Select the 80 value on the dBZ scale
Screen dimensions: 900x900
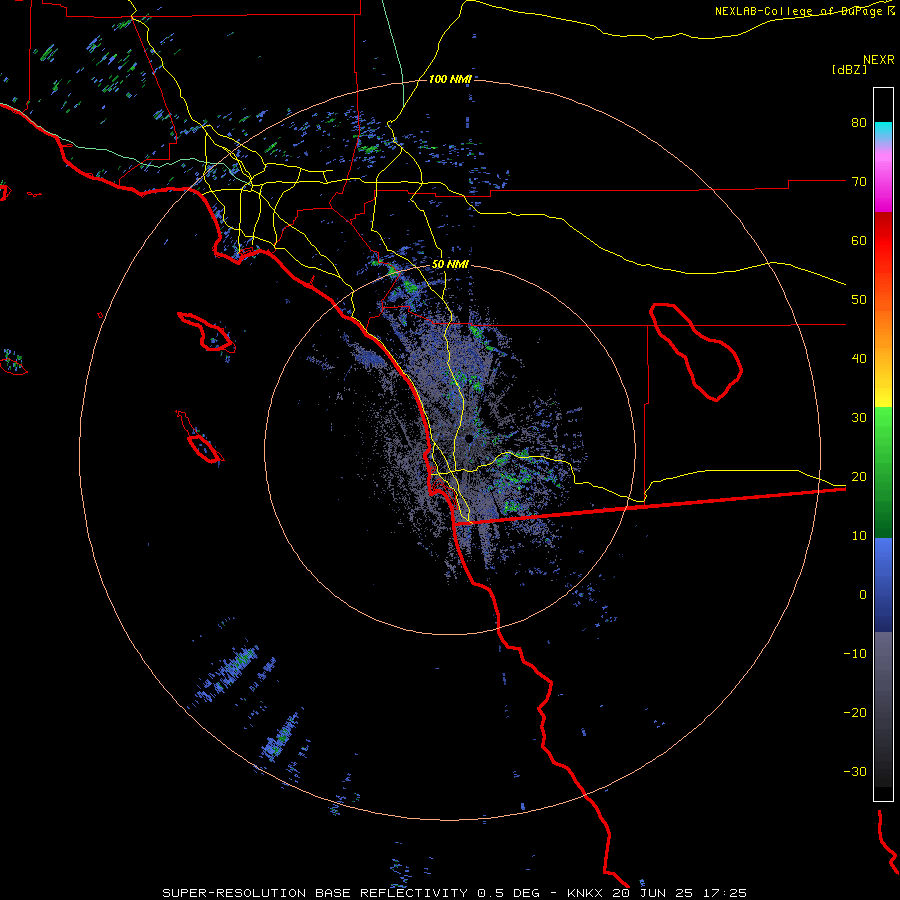click(x=859, y=123)
